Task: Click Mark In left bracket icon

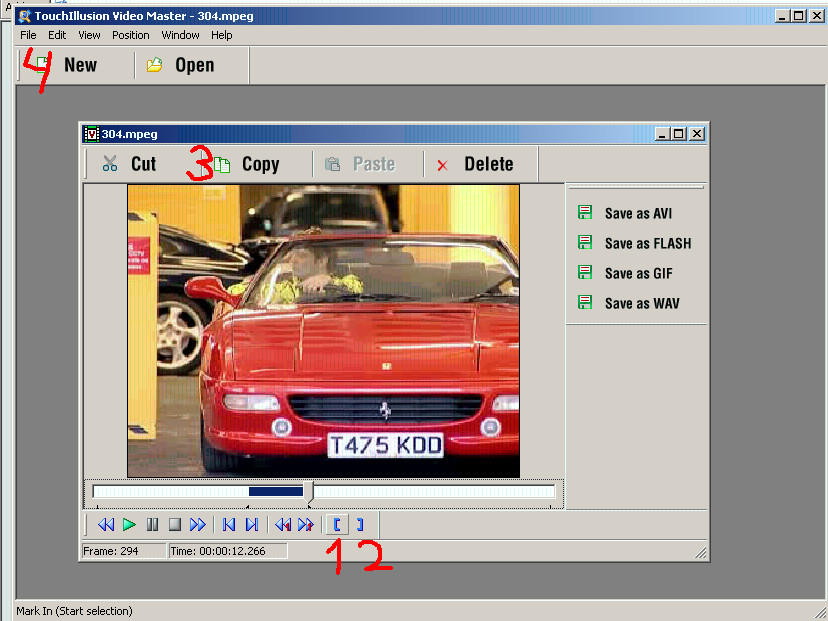Action: (337, 524)
